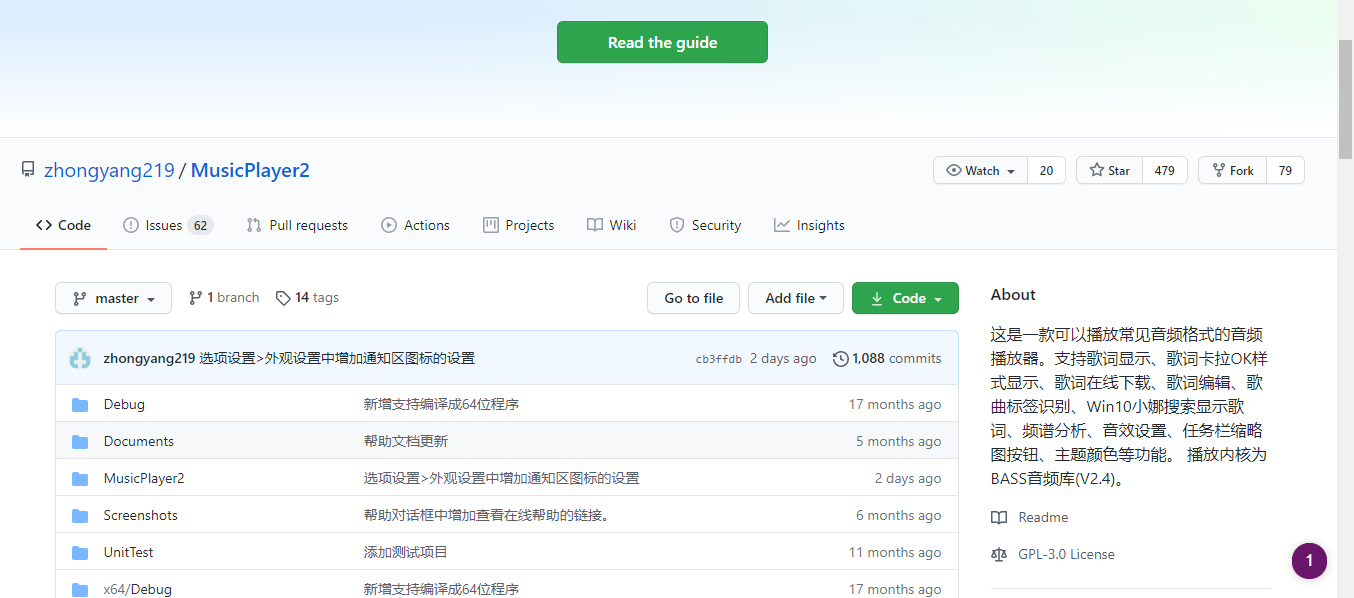
Task: Open the x64/Debug folder
Action: click(x=137, y=589)
